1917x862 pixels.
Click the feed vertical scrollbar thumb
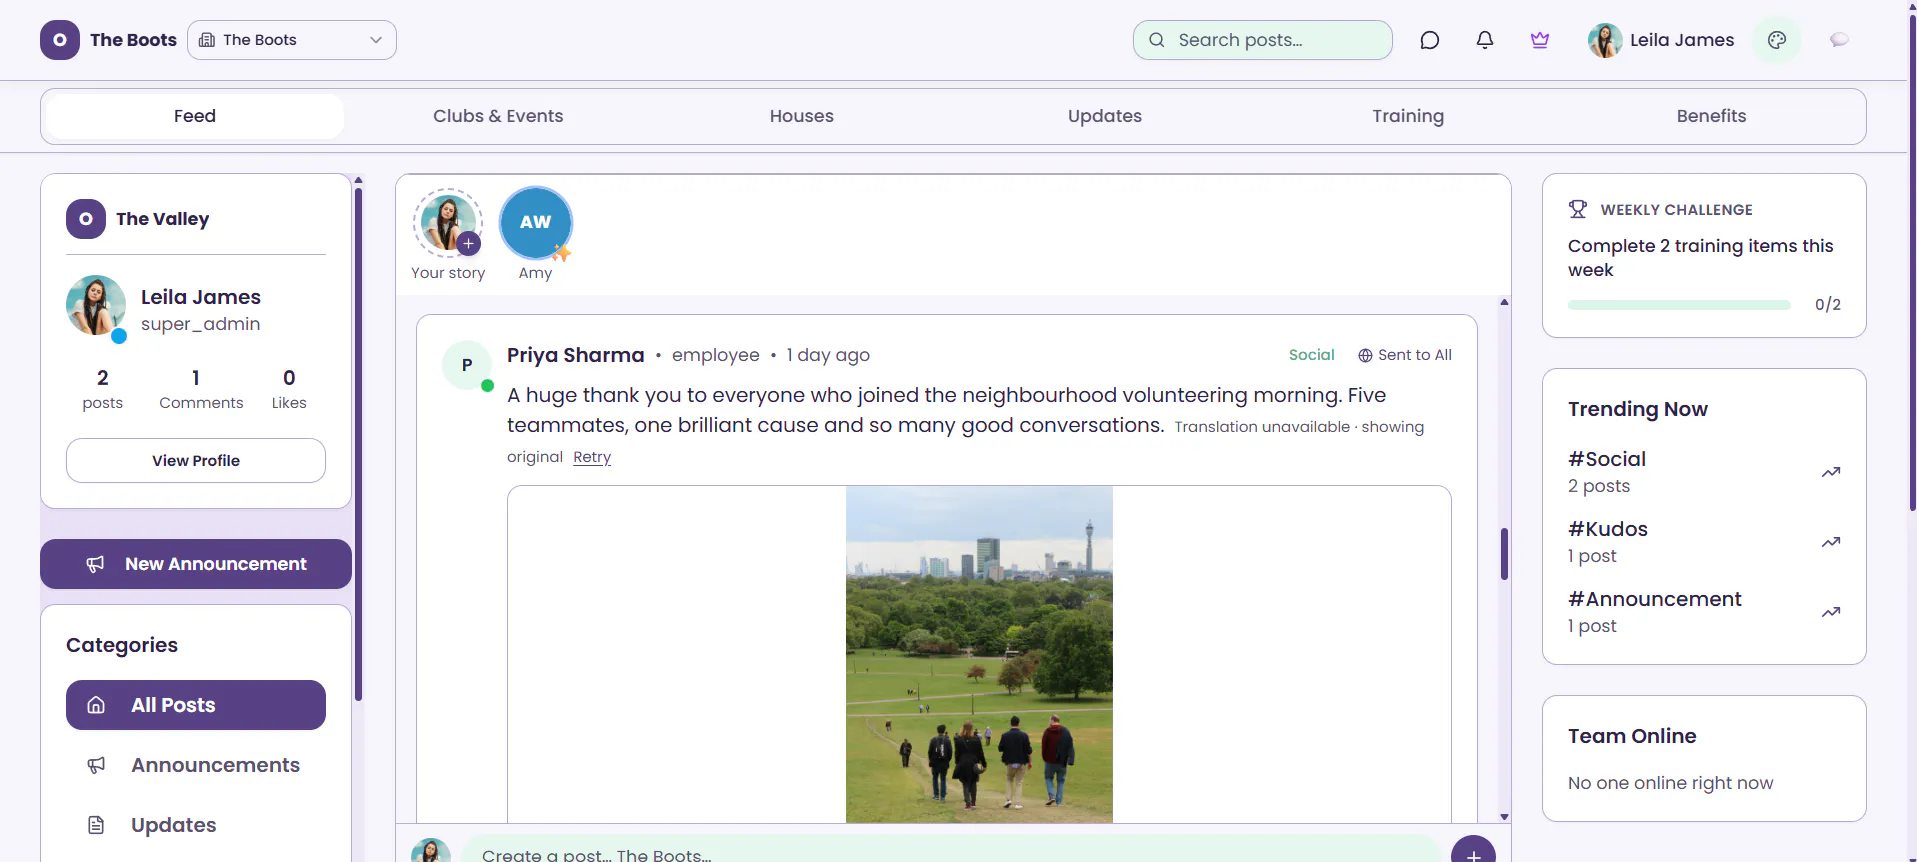click(1504, 554)
